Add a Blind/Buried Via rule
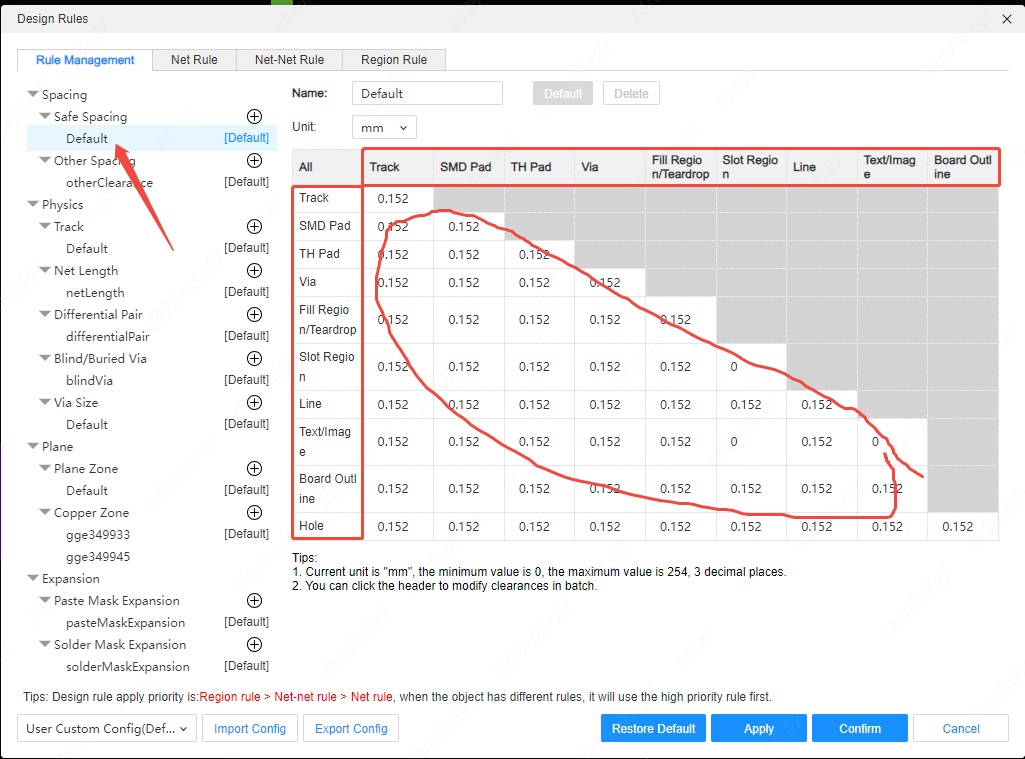The width and height of the screenshot is (1025, 759). (x=254, y=359)
